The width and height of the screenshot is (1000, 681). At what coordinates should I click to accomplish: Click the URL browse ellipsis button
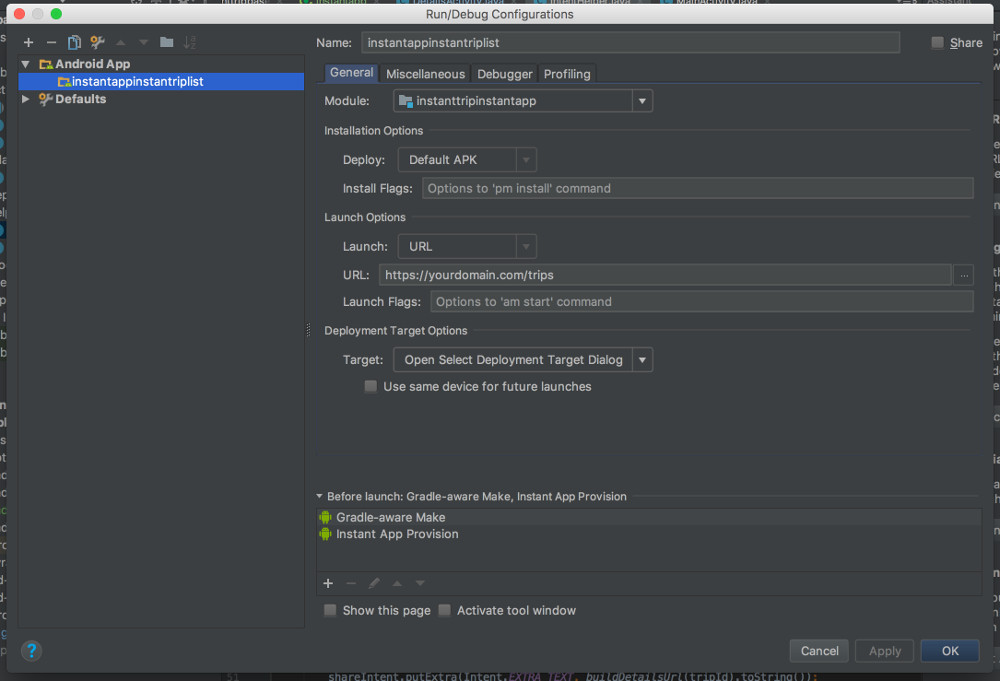[x=963, y=275]
